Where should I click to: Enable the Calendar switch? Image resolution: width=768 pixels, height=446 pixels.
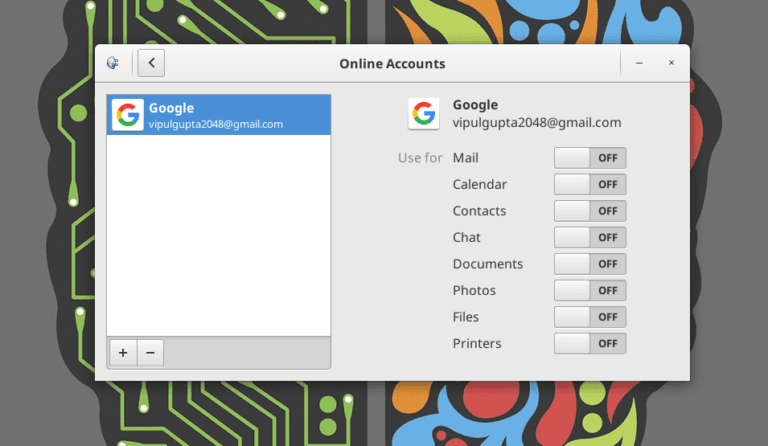pyautogui.click(x=590, y=185)
